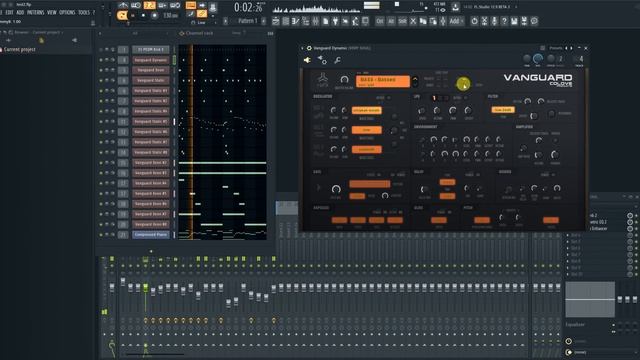Image resolution: width=640 pixels, height=360 pixels.
Task: Open the playlist view icon
Action: coord(276,21)
